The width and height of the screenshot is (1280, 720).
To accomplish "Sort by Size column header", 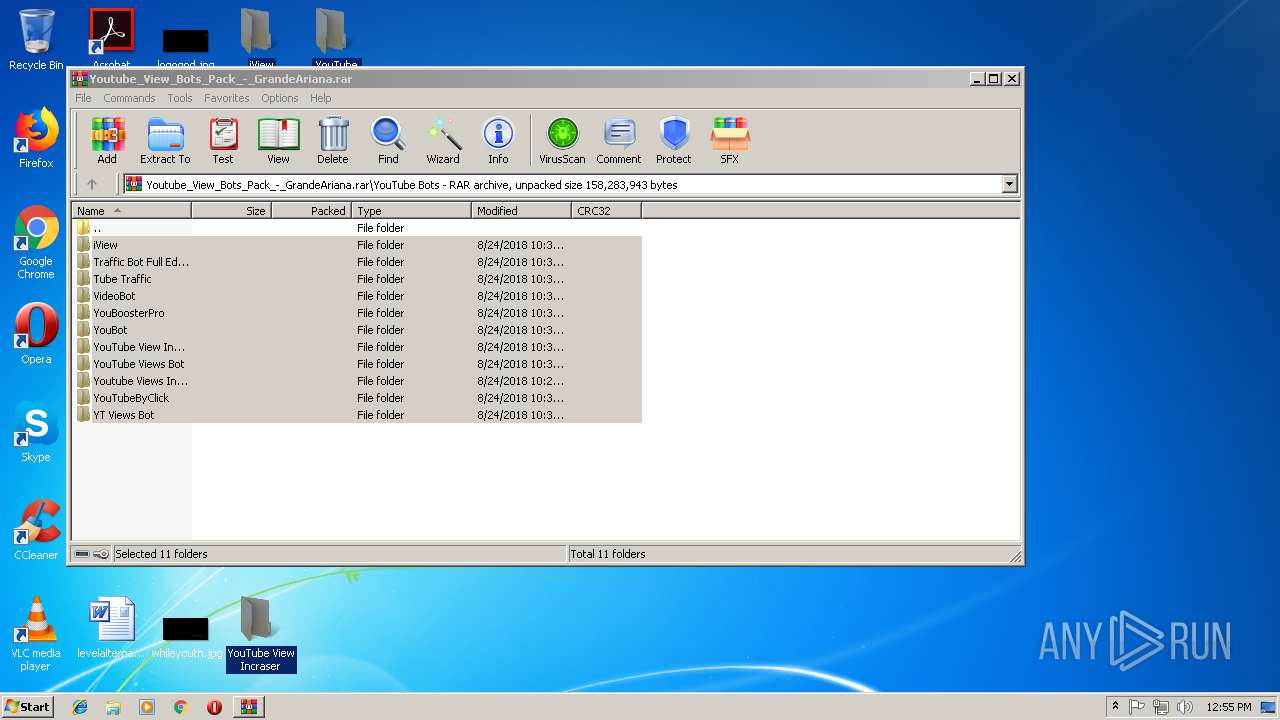I will click(x=231, y=211).
